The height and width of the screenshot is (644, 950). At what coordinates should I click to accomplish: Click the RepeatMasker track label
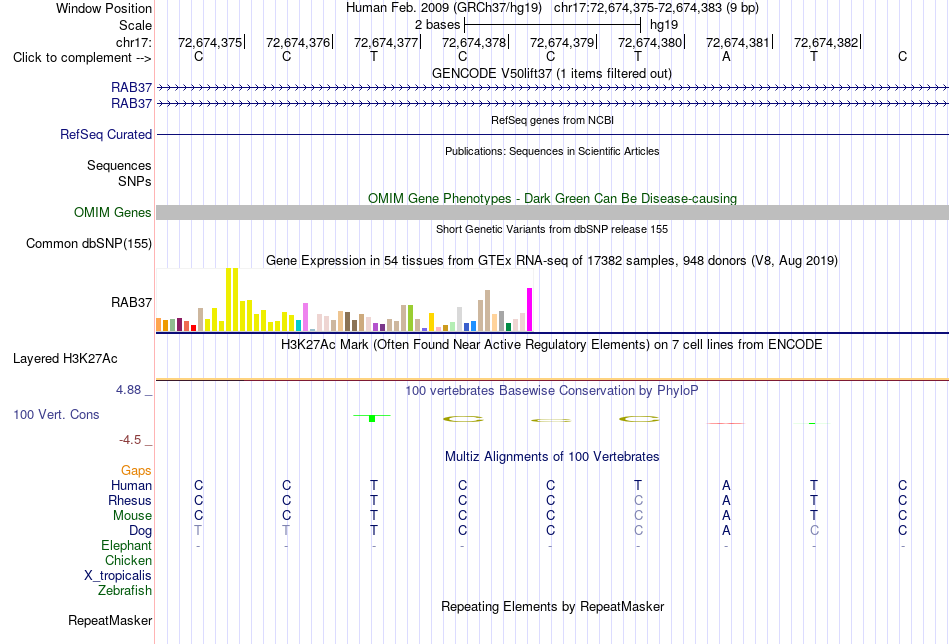110,620
